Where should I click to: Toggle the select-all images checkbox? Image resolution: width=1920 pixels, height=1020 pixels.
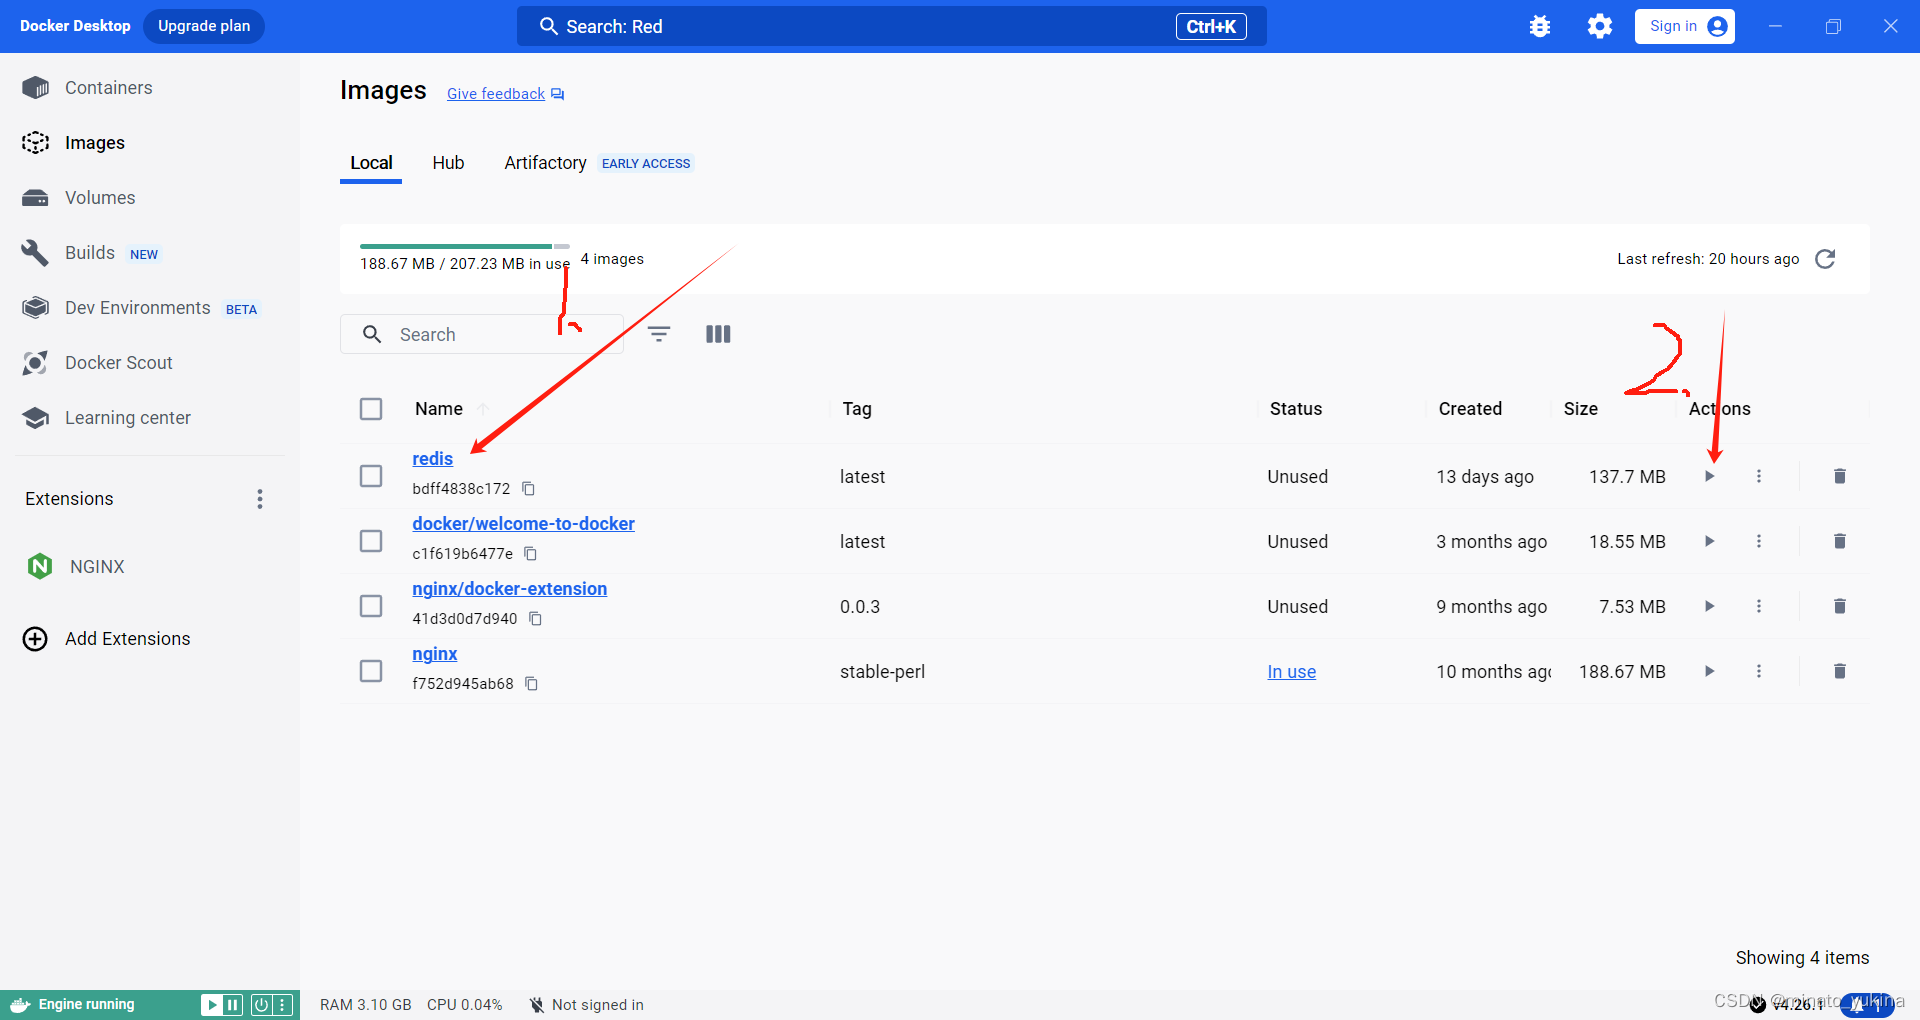click(371, 409)
